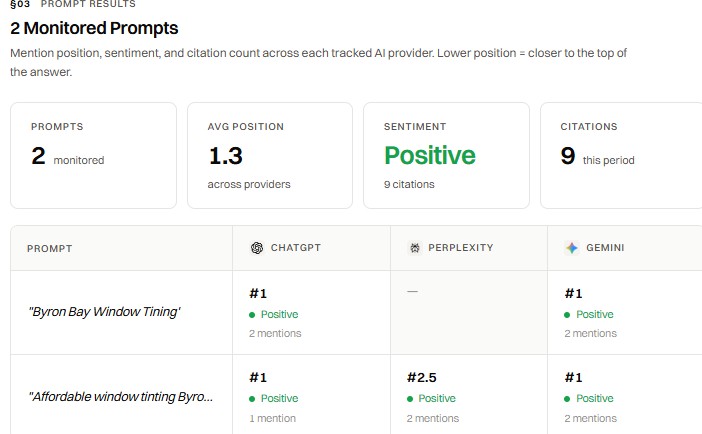702x434 pixels.
Task: Select the PERPLEXITY column header label
Action: (461, 248)
